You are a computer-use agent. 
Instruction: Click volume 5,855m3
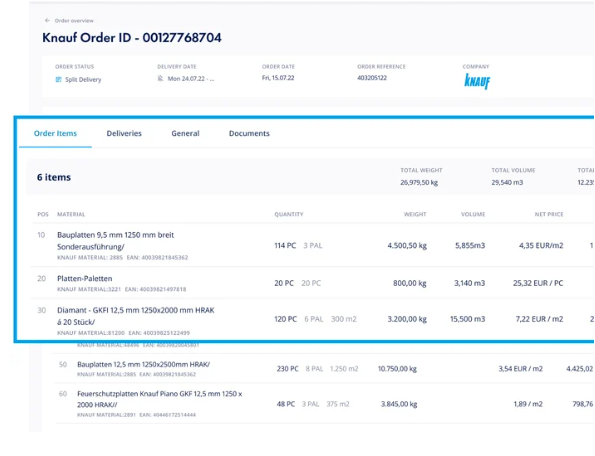pyautogui.click(x=470, y=245)
